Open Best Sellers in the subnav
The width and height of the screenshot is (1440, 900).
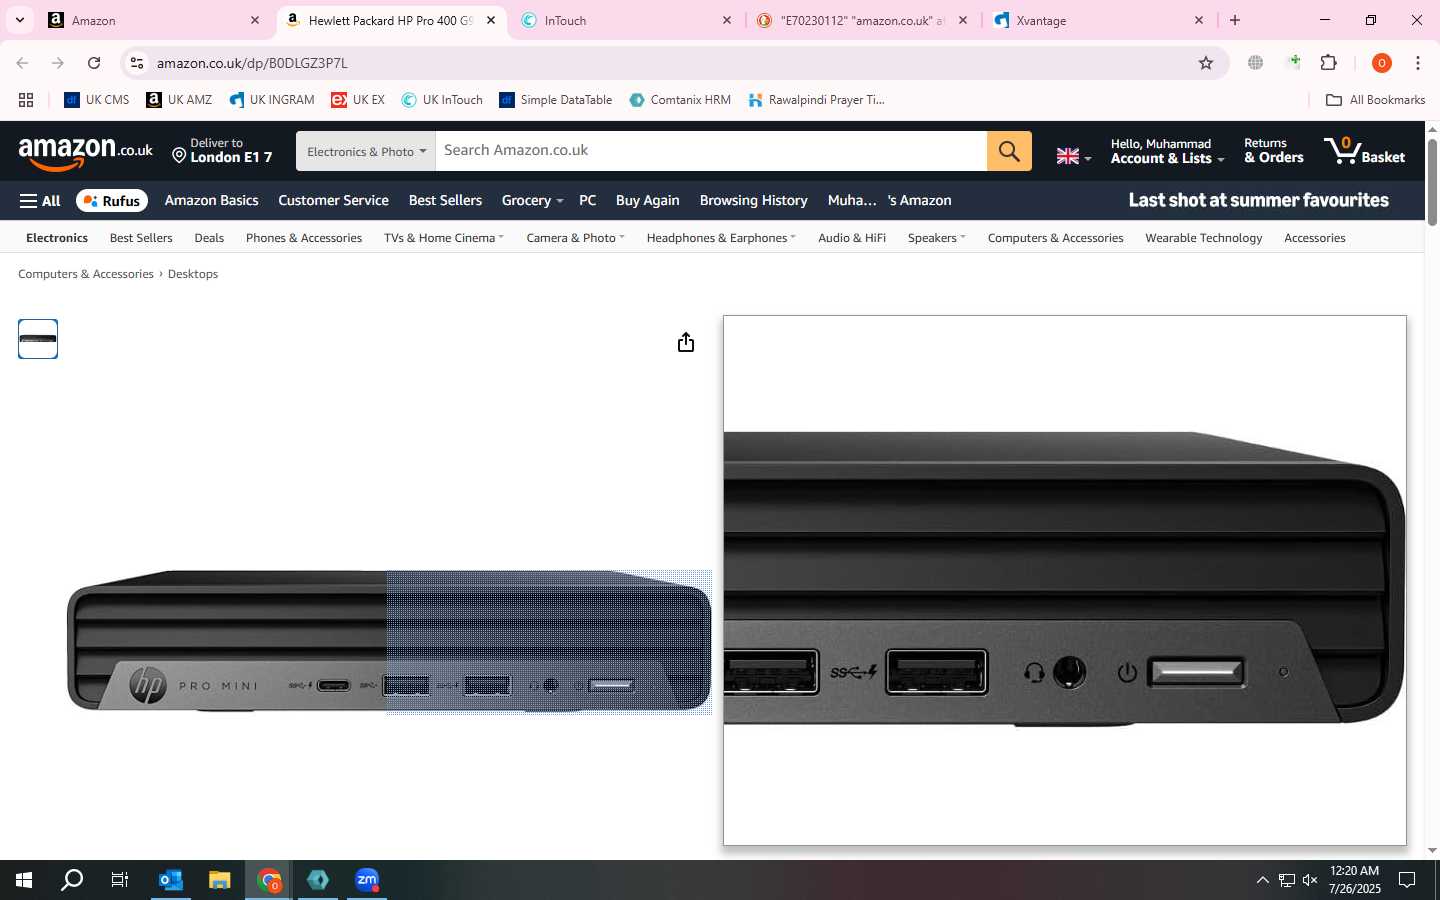coord(141,238)
